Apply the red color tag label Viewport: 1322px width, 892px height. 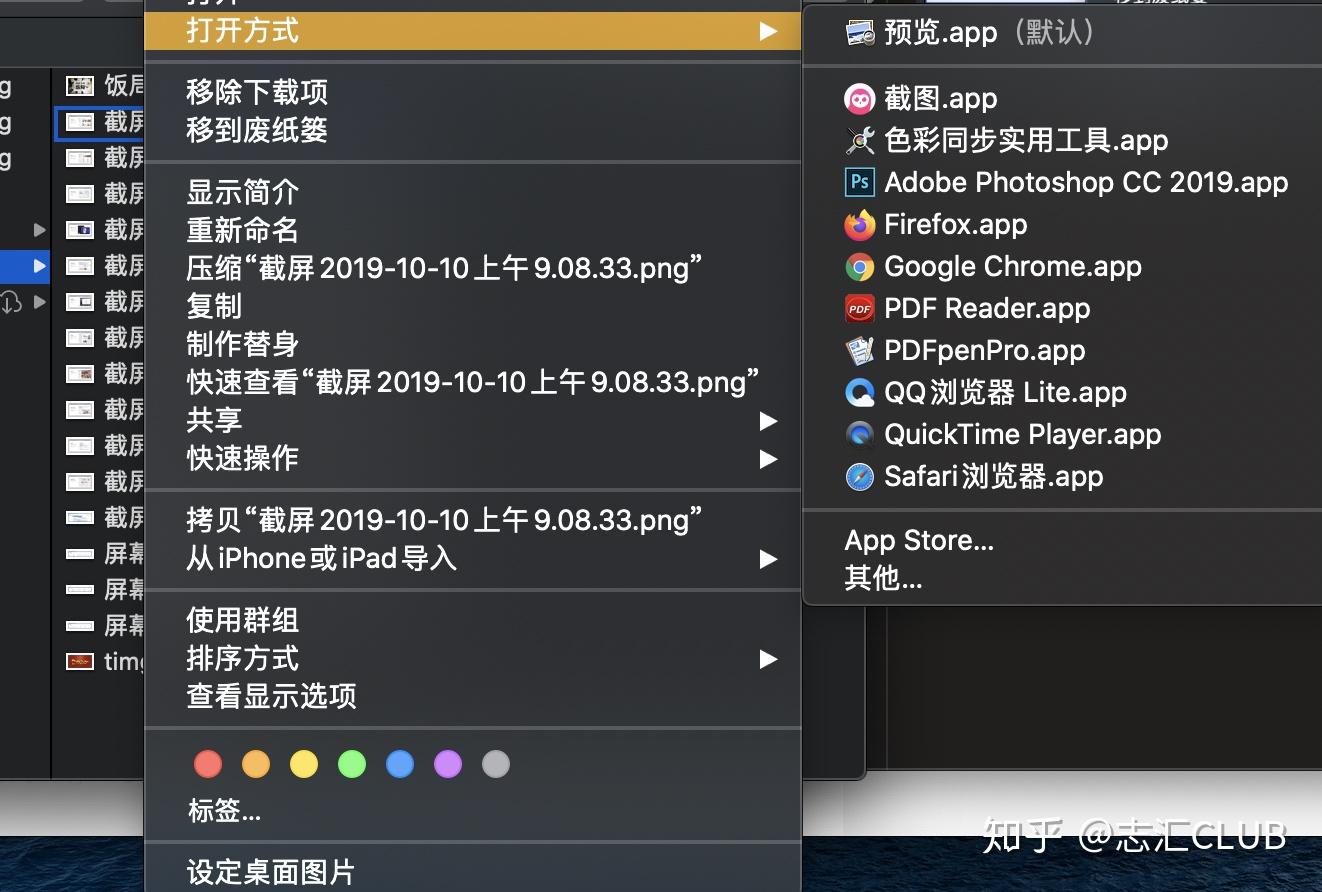point(208,763)
